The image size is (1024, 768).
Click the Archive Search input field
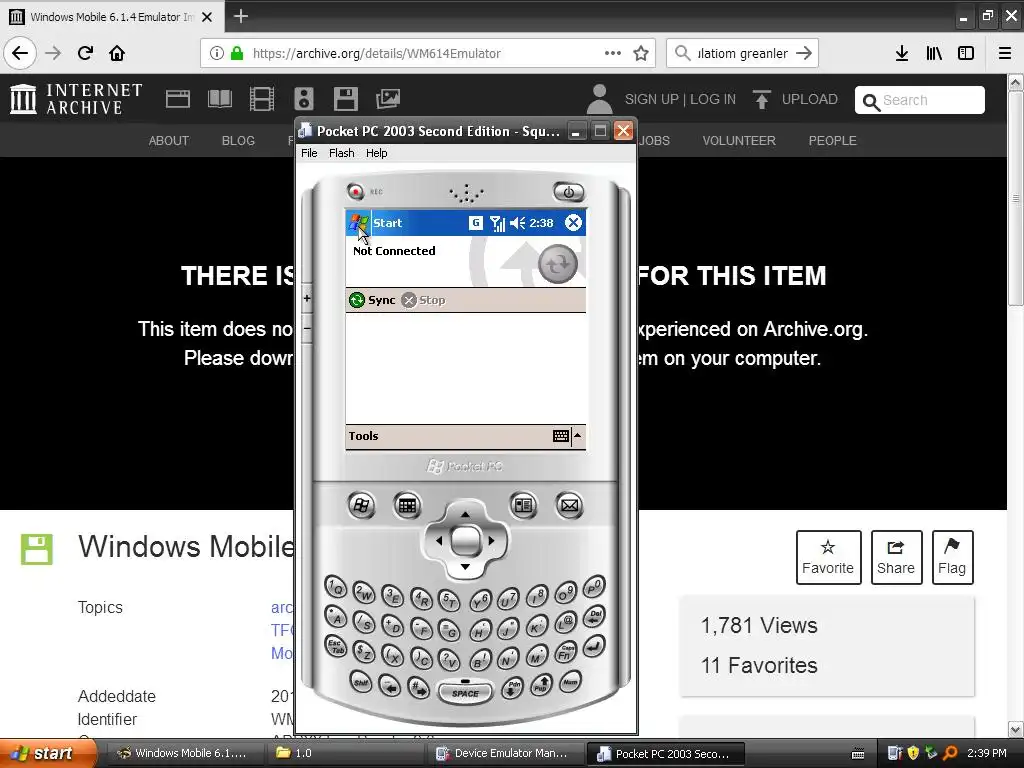pyautogui.click(x=920, y=100)
